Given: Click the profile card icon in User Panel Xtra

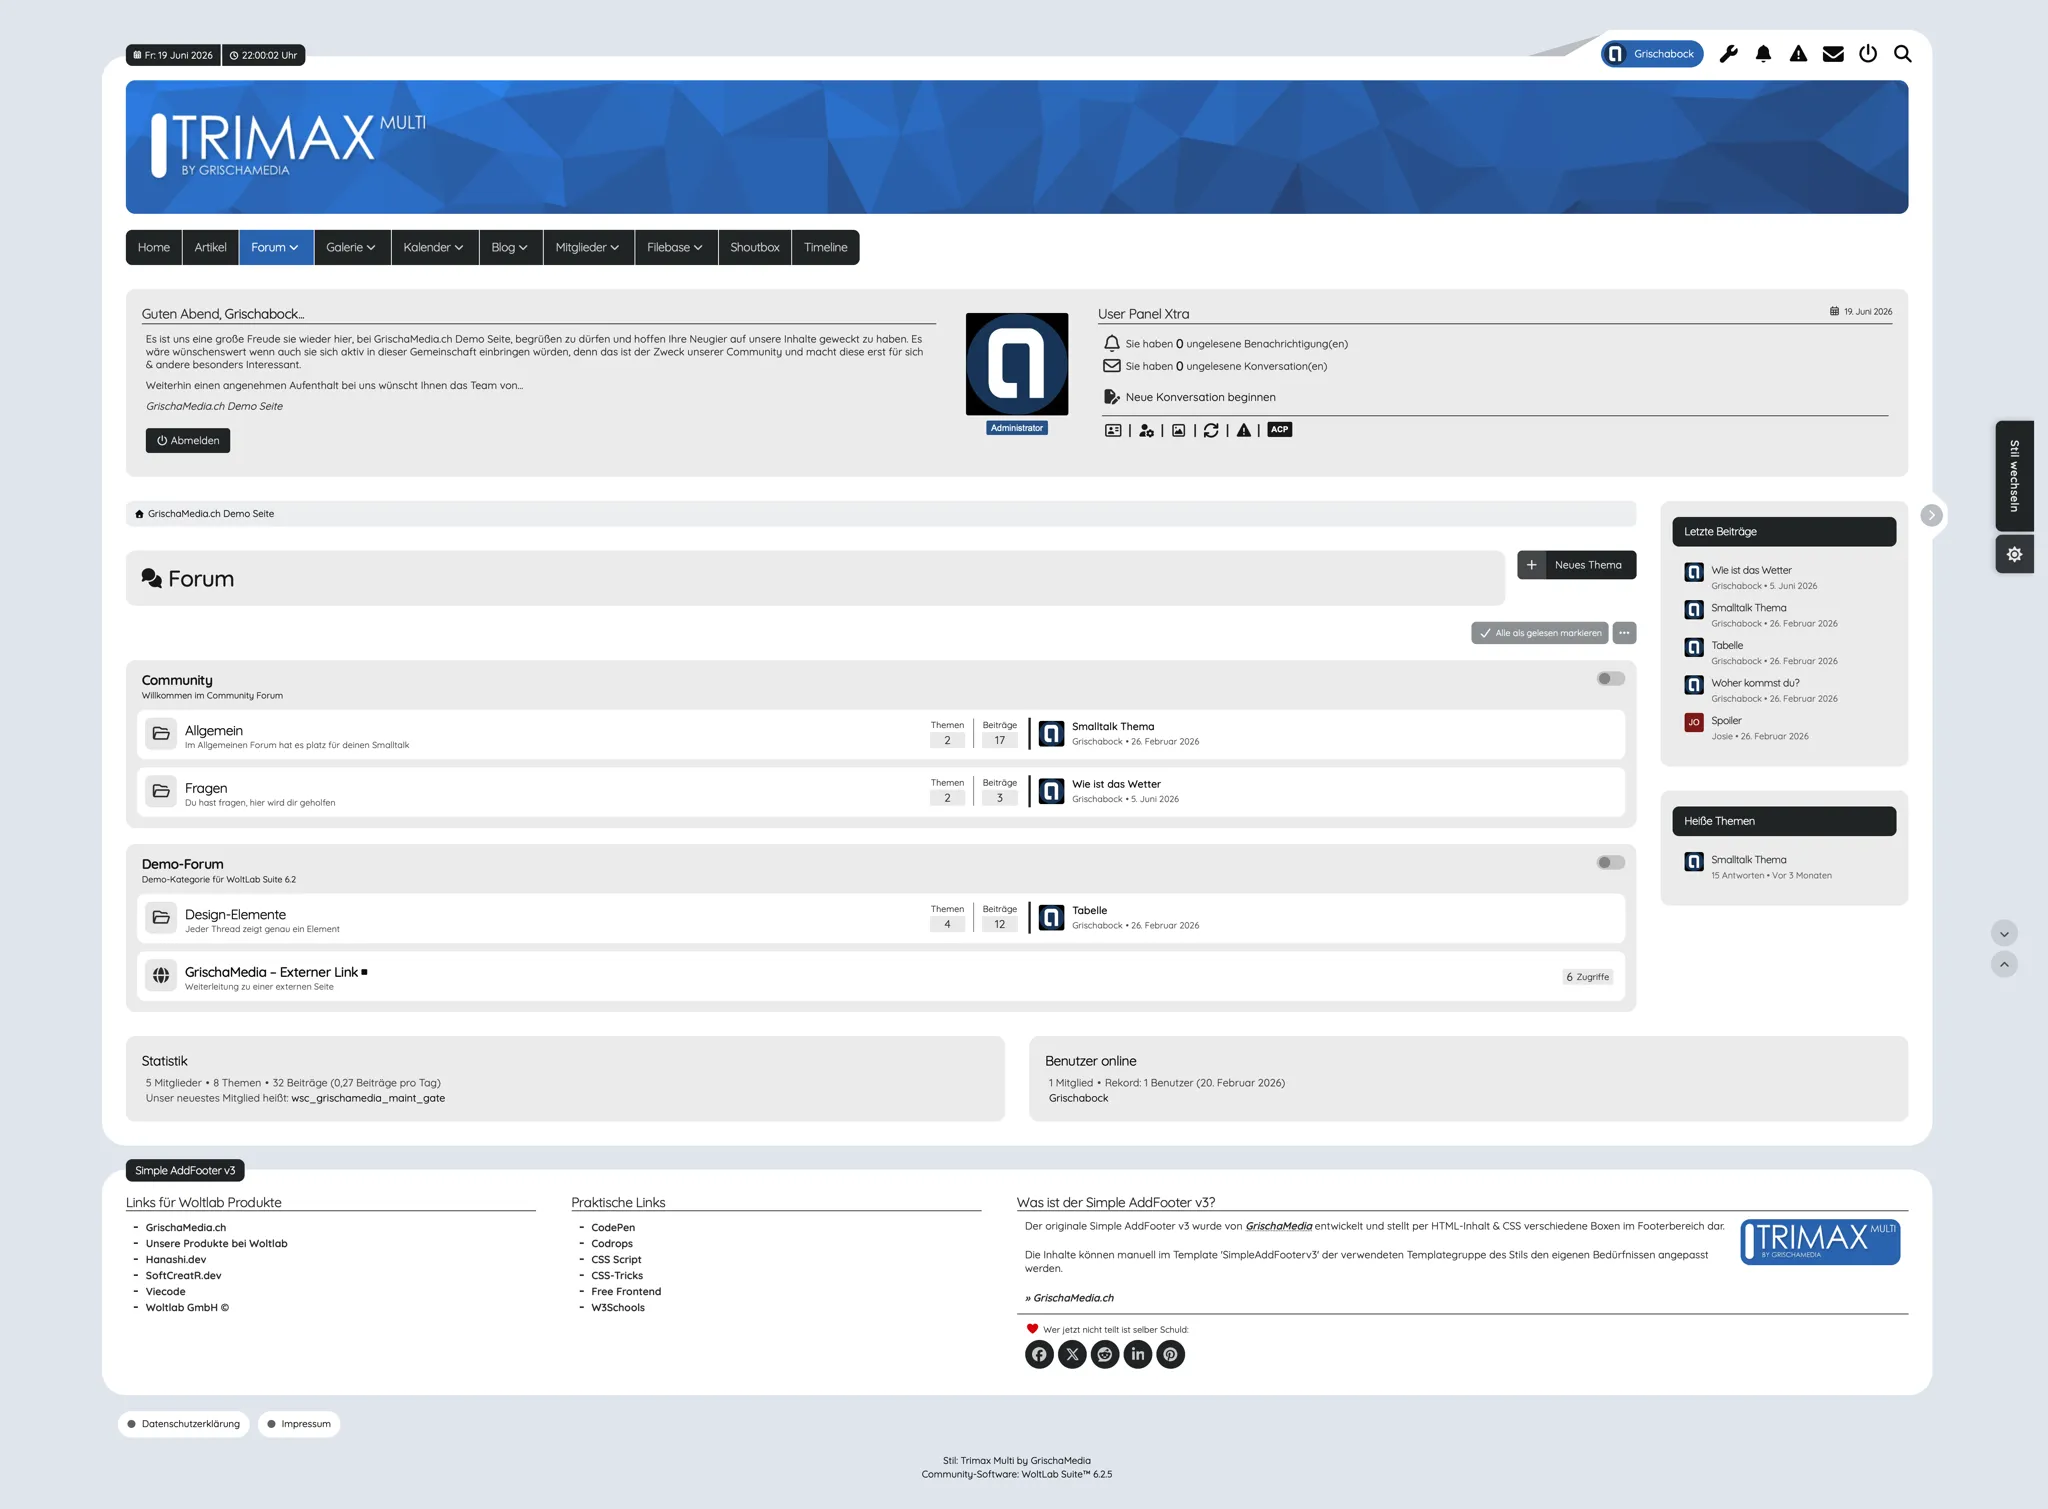Looking at the screenshot, I should pyautogui.click(x=1113, y=430).
